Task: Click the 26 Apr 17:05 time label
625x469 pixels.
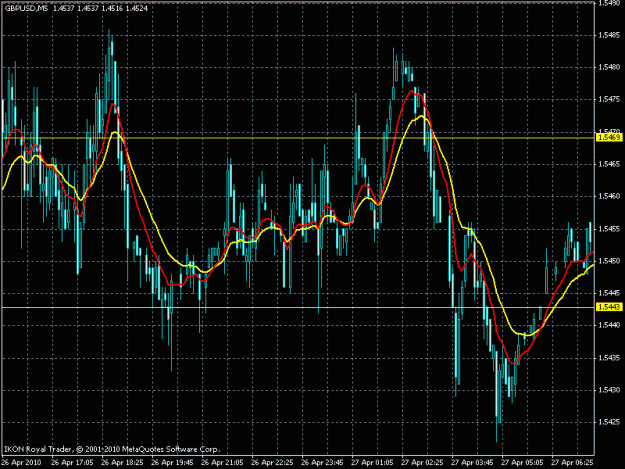Action: click(x=72, y=463)
